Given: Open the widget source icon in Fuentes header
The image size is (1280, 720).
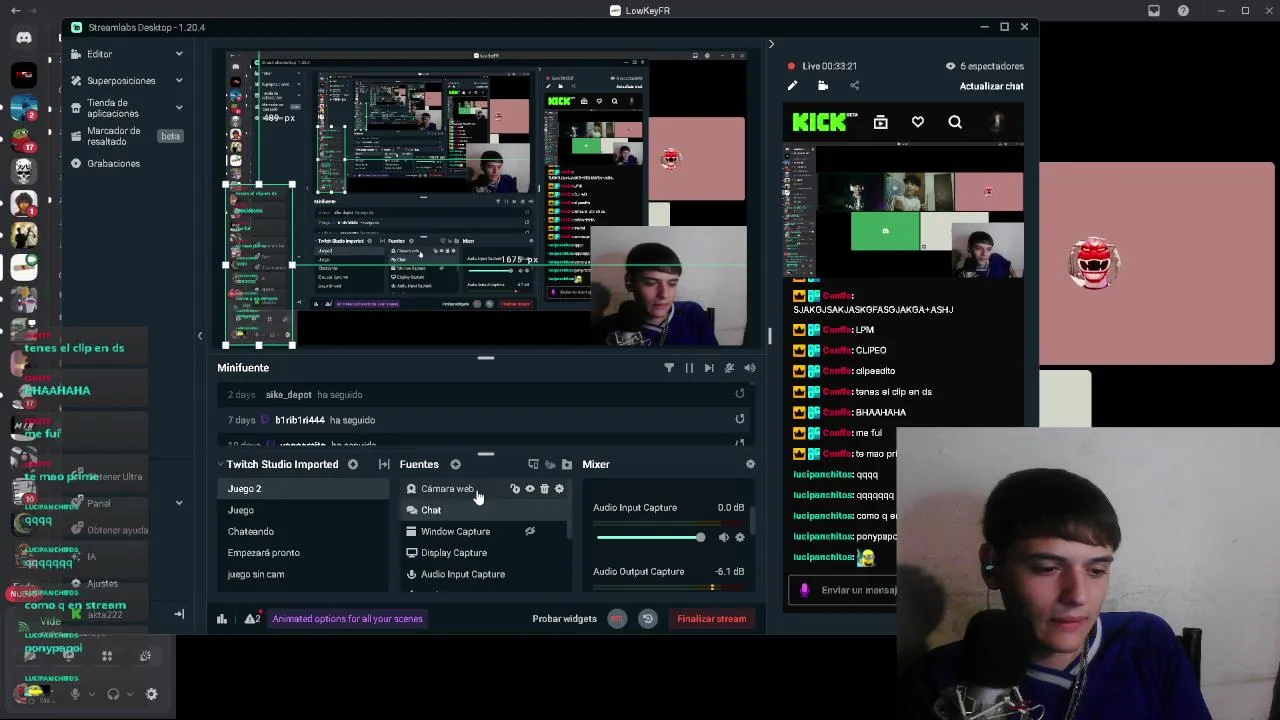Looking at the screenshot, I should click(550, 464).
